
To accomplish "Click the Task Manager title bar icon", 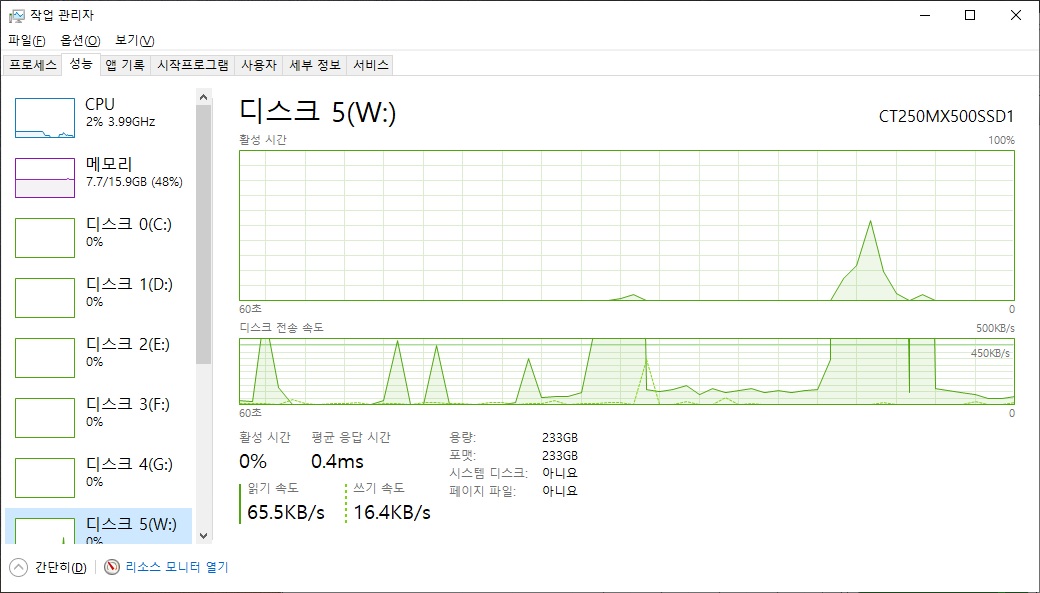I will 17,15.
